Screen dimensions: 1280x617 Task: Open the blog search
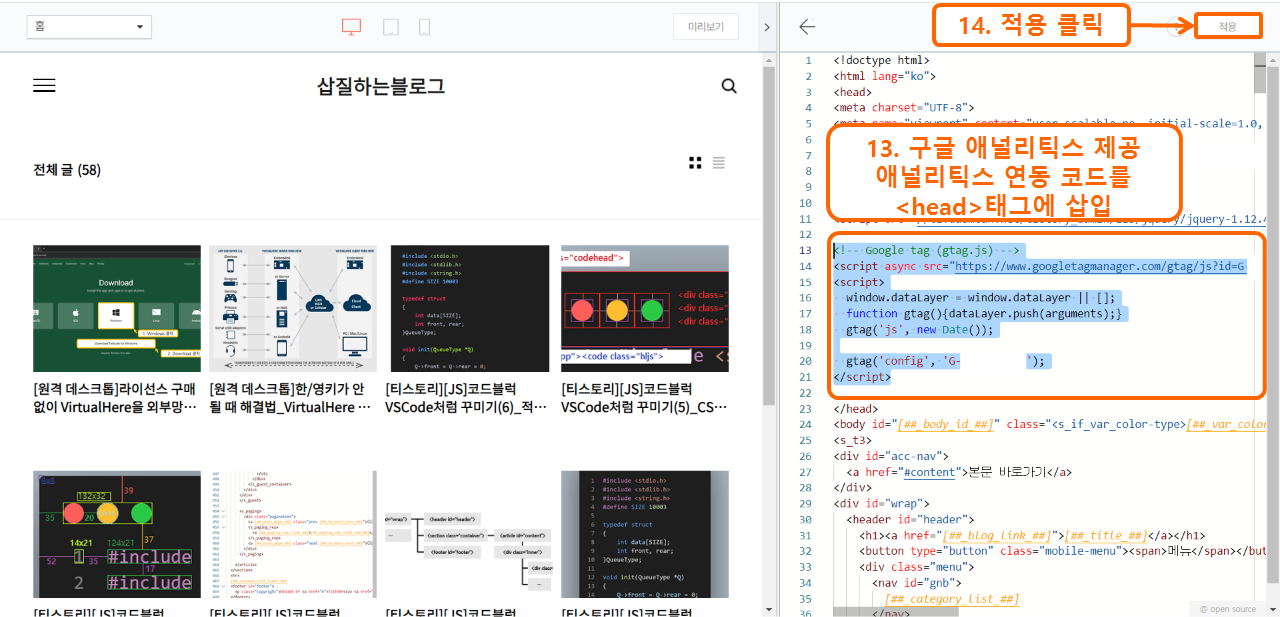tap(729, 85)
